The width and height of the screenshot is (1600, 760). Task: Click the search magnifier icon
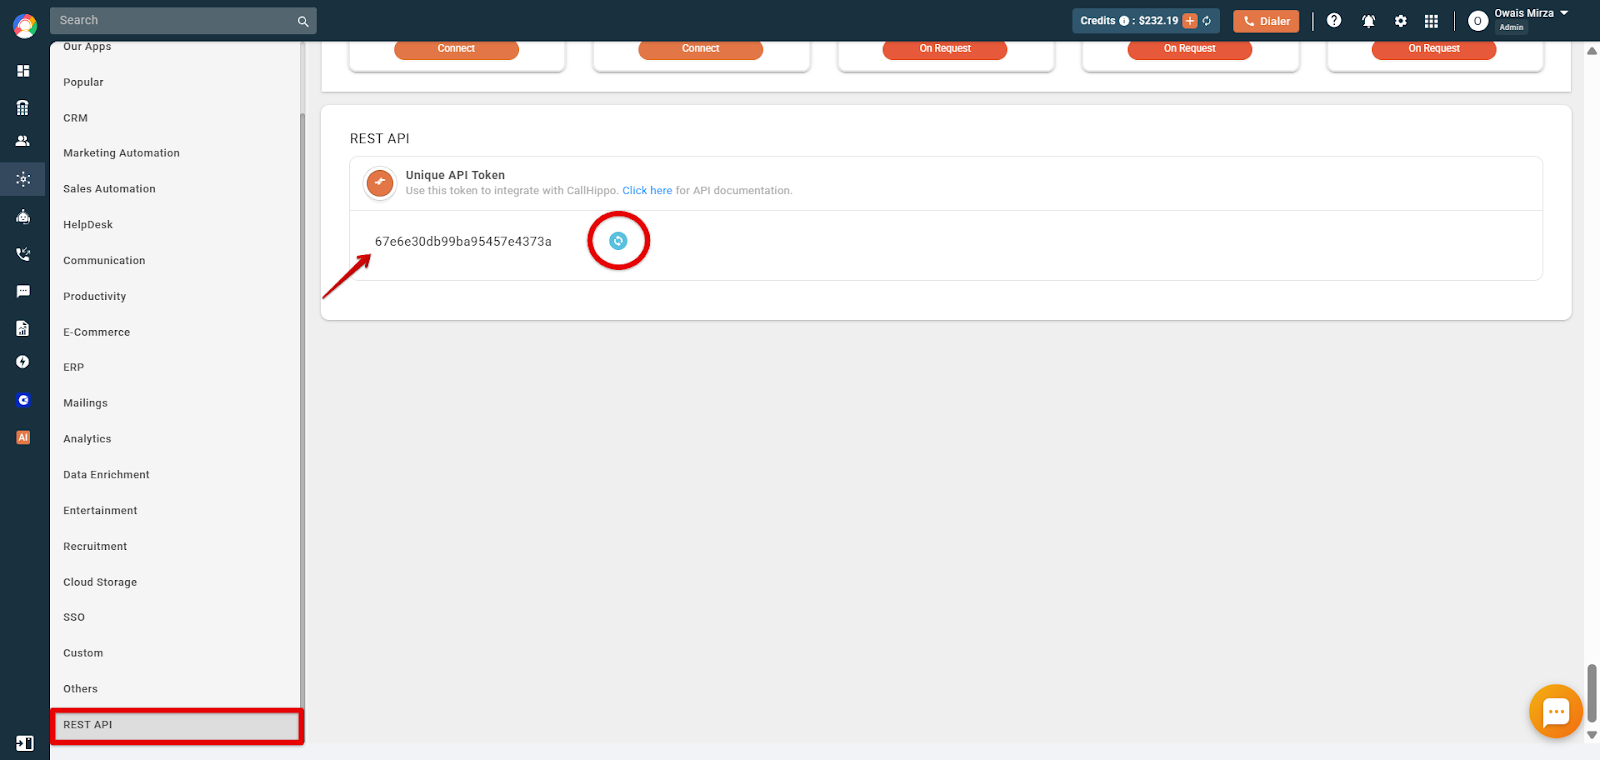[303, 21]
